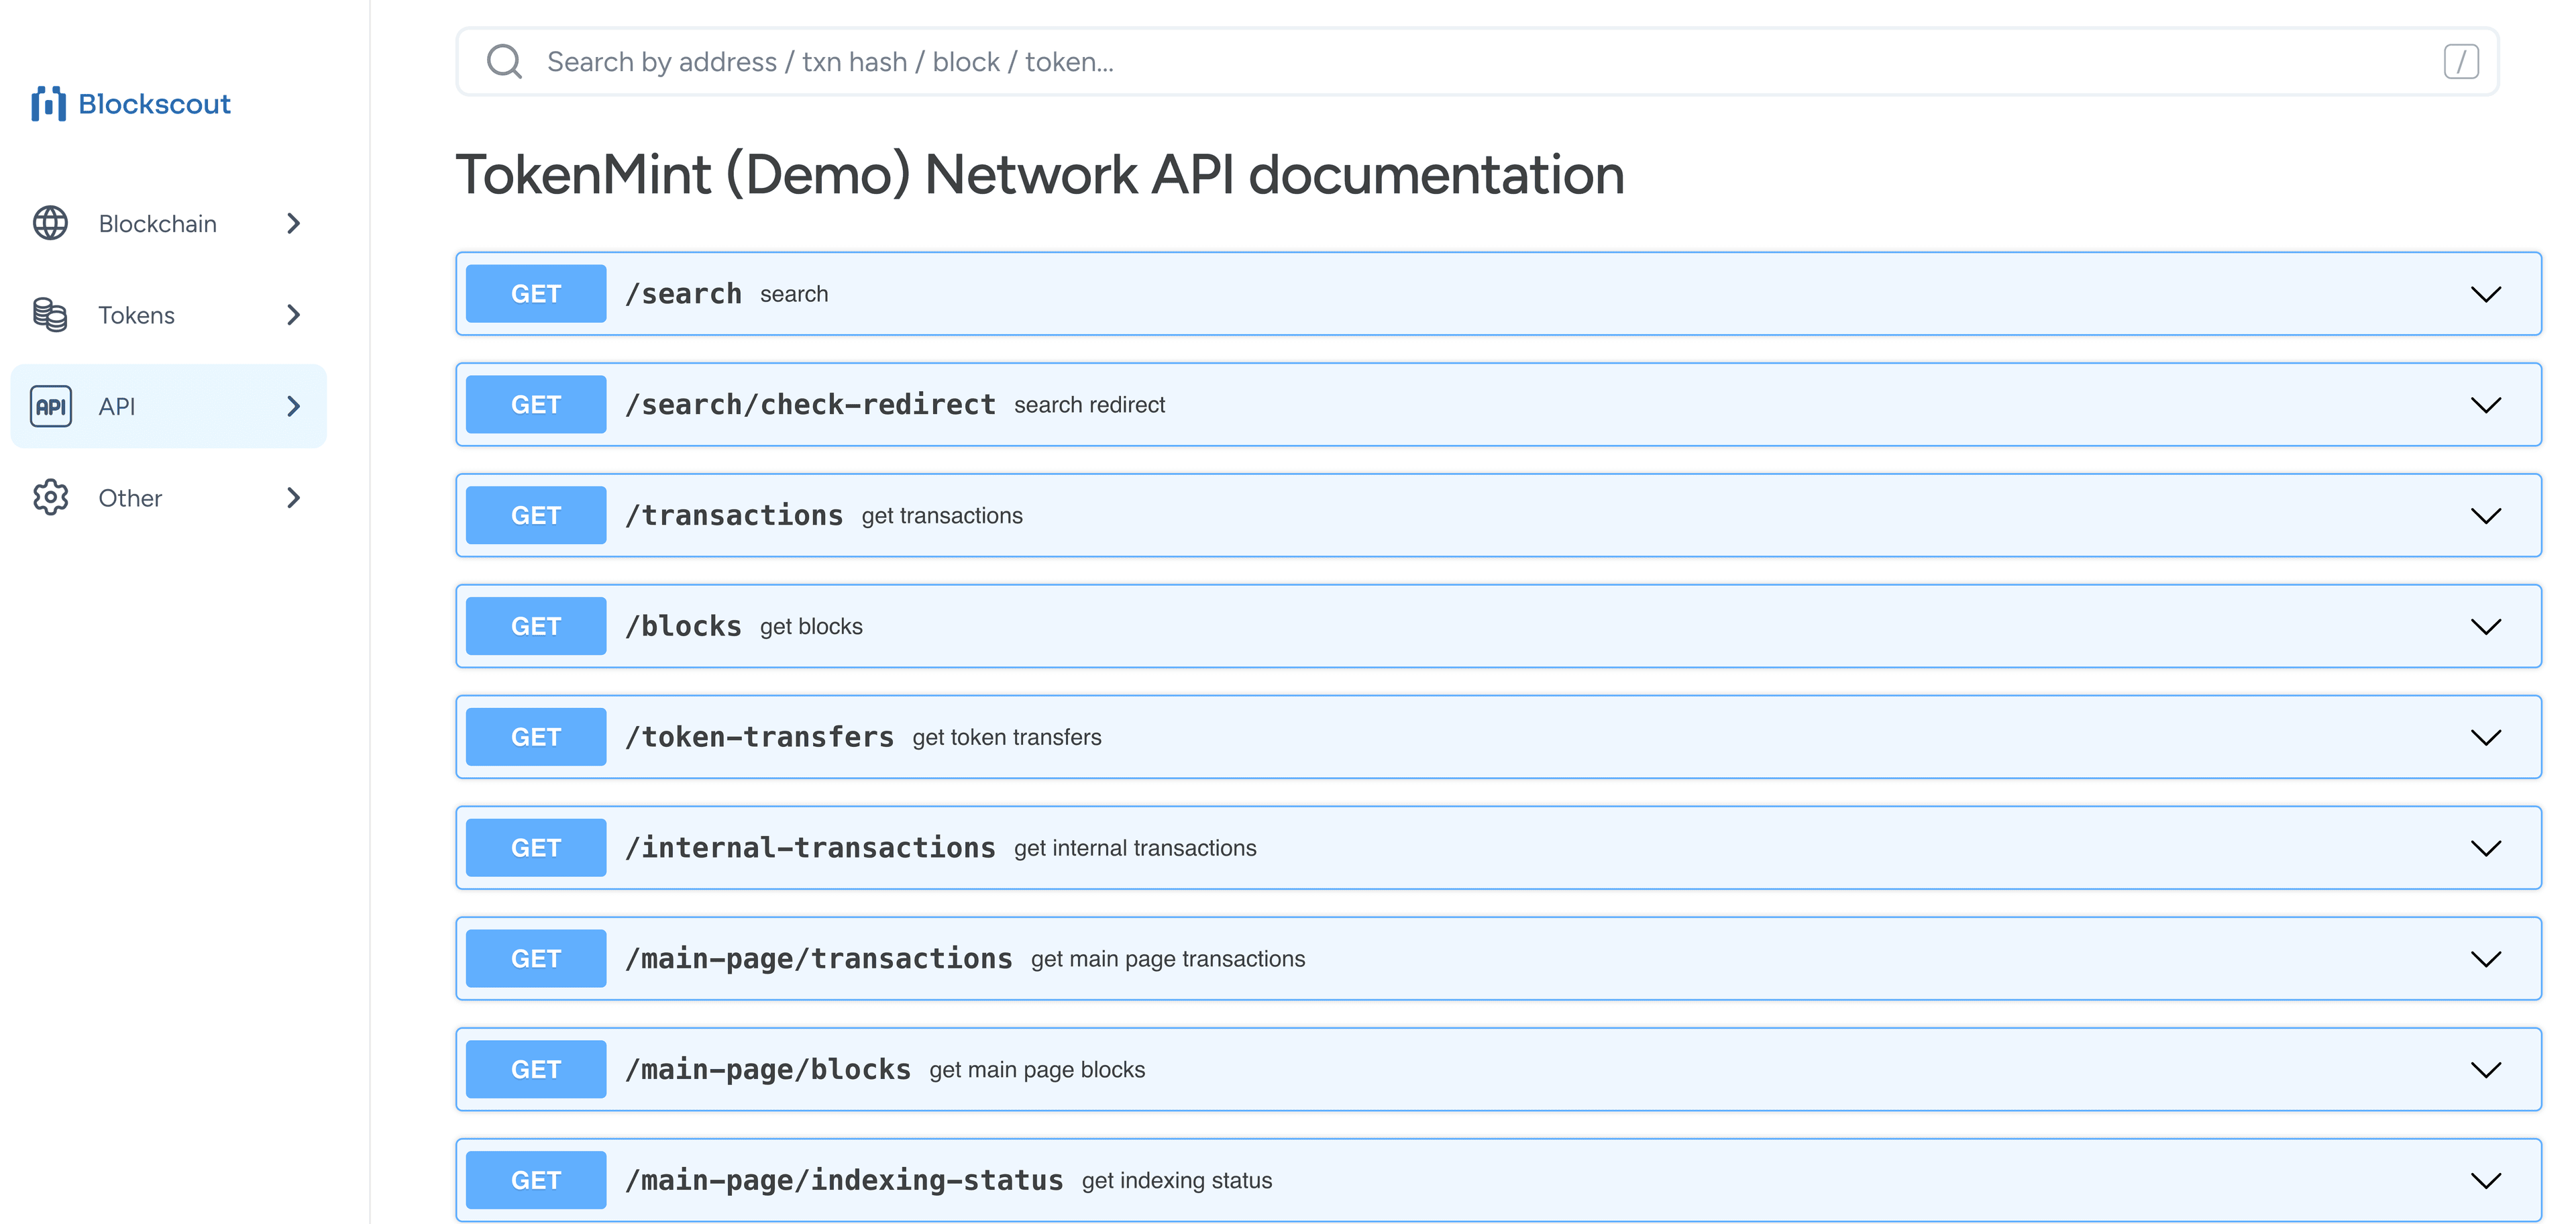Expand the /blocks endpoint arrow
Image resolution: width=2576 pixels, height=1224 pixels.
[x=2486, y=626]
